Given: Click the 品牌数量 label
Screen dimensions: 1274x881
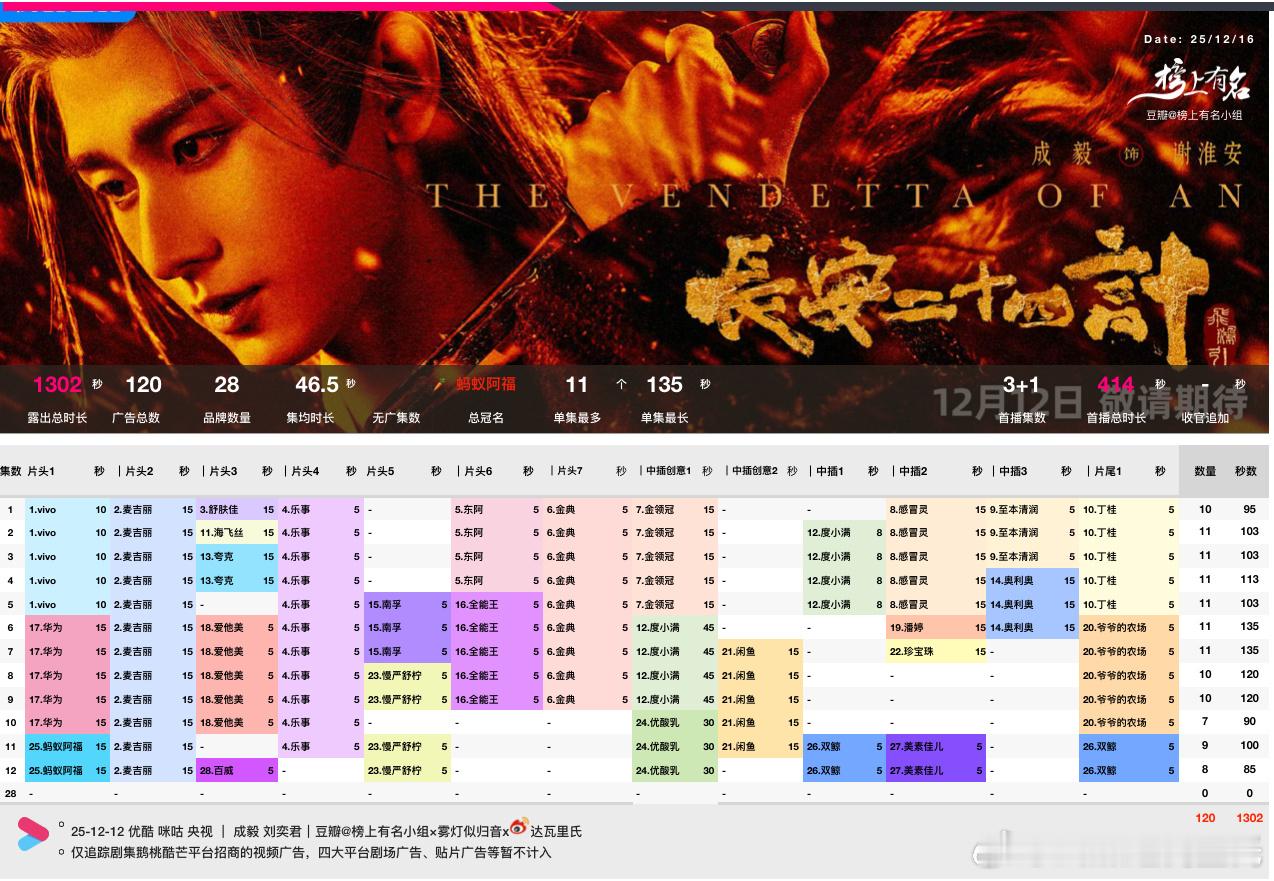Looking at the screenshot, I should [x=227, y=418].
